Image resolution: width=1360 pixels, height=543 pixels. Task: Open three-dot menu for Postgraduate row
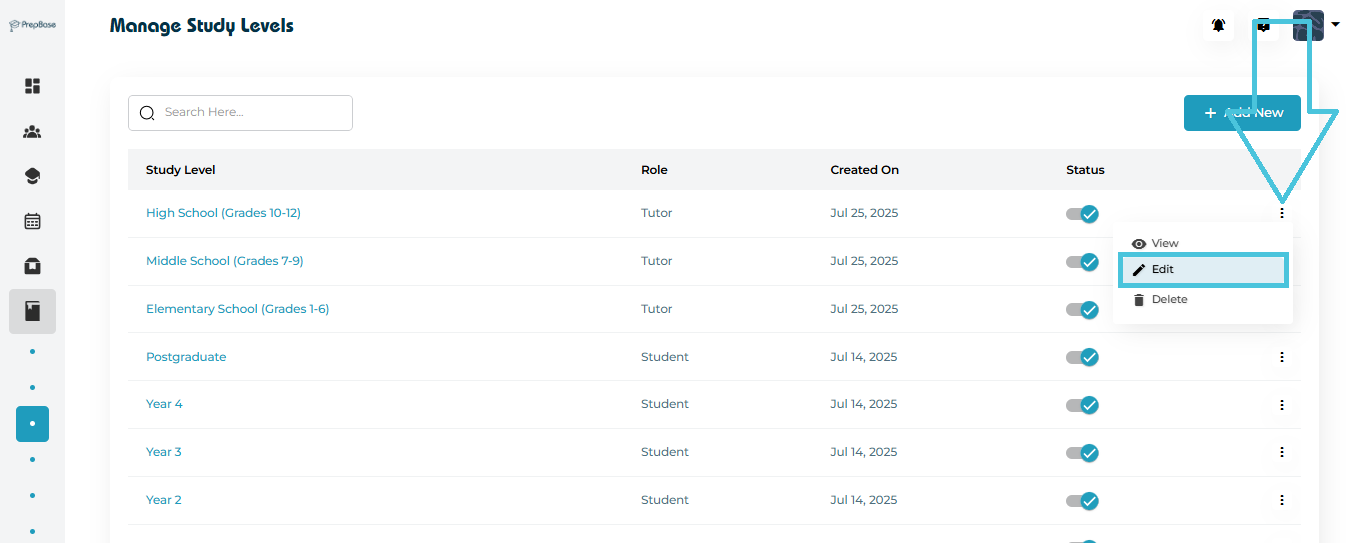pos(1281,357)
